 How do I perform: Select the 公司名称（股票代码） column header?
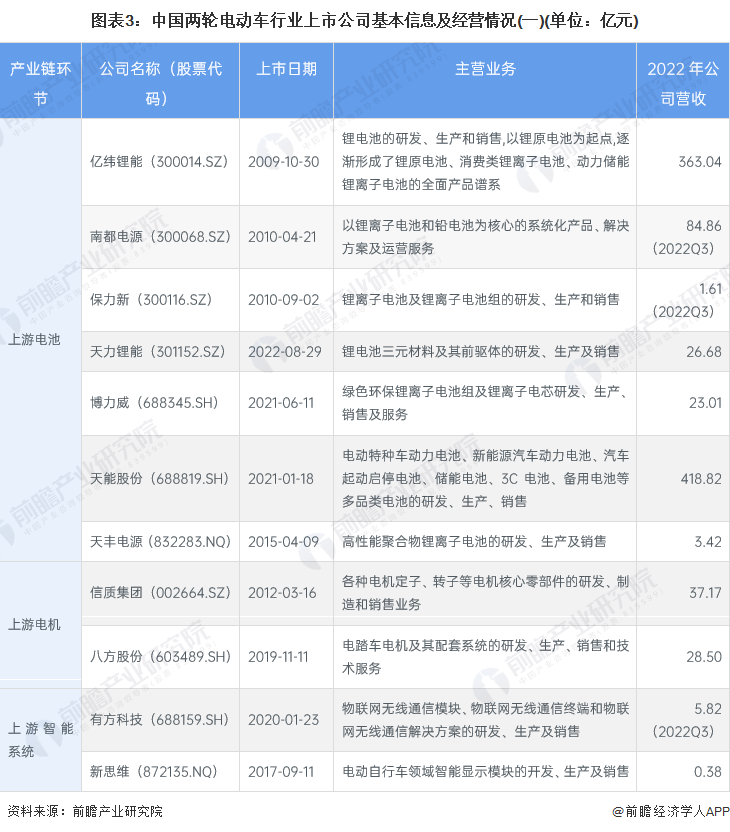[159, 83]
